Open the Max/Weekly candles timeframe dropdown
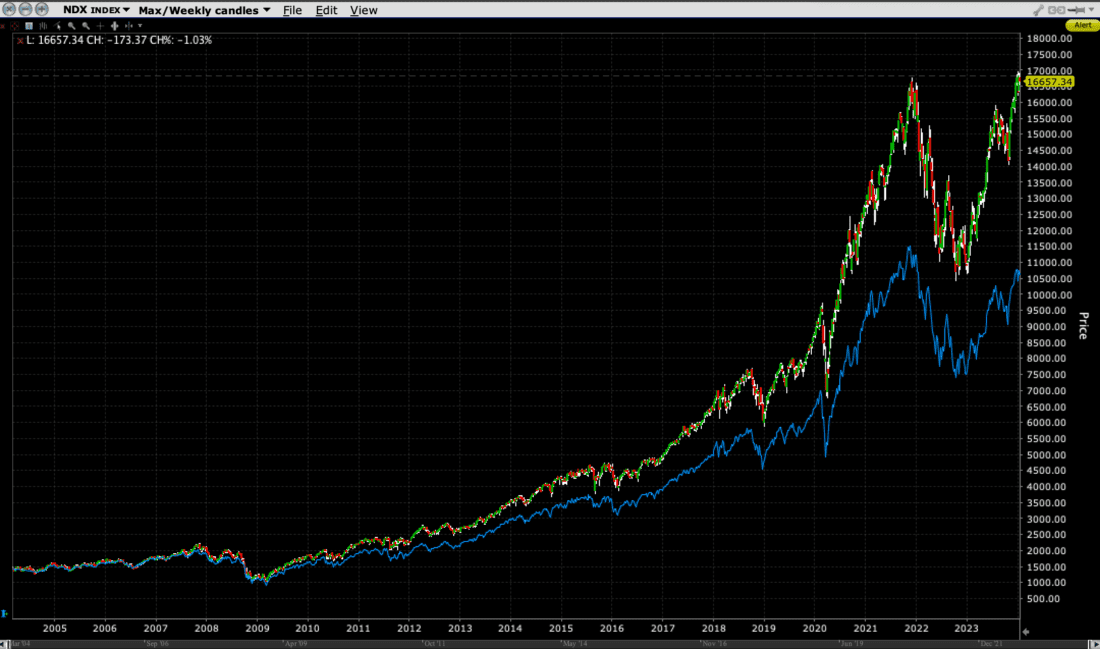This screenshot has width=1100, height=649. 205,10
